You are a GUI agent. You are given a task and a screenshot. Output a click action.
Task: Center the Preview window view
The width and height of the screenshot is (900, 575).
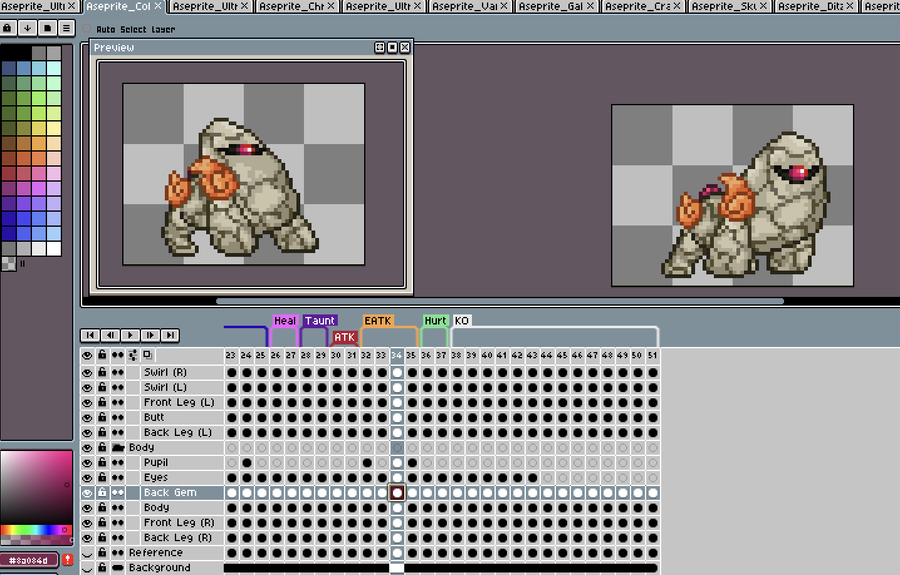click(x=379, y=48)
